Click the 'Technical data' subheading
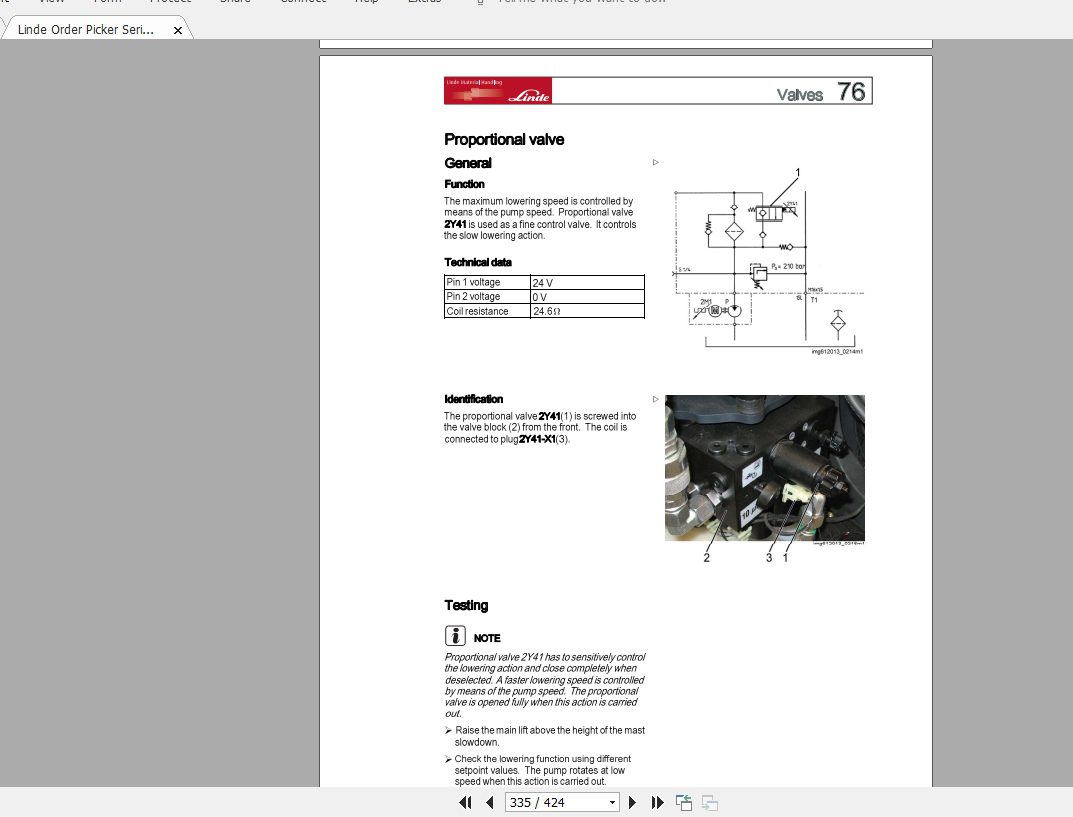 click(x=478, y=262)
